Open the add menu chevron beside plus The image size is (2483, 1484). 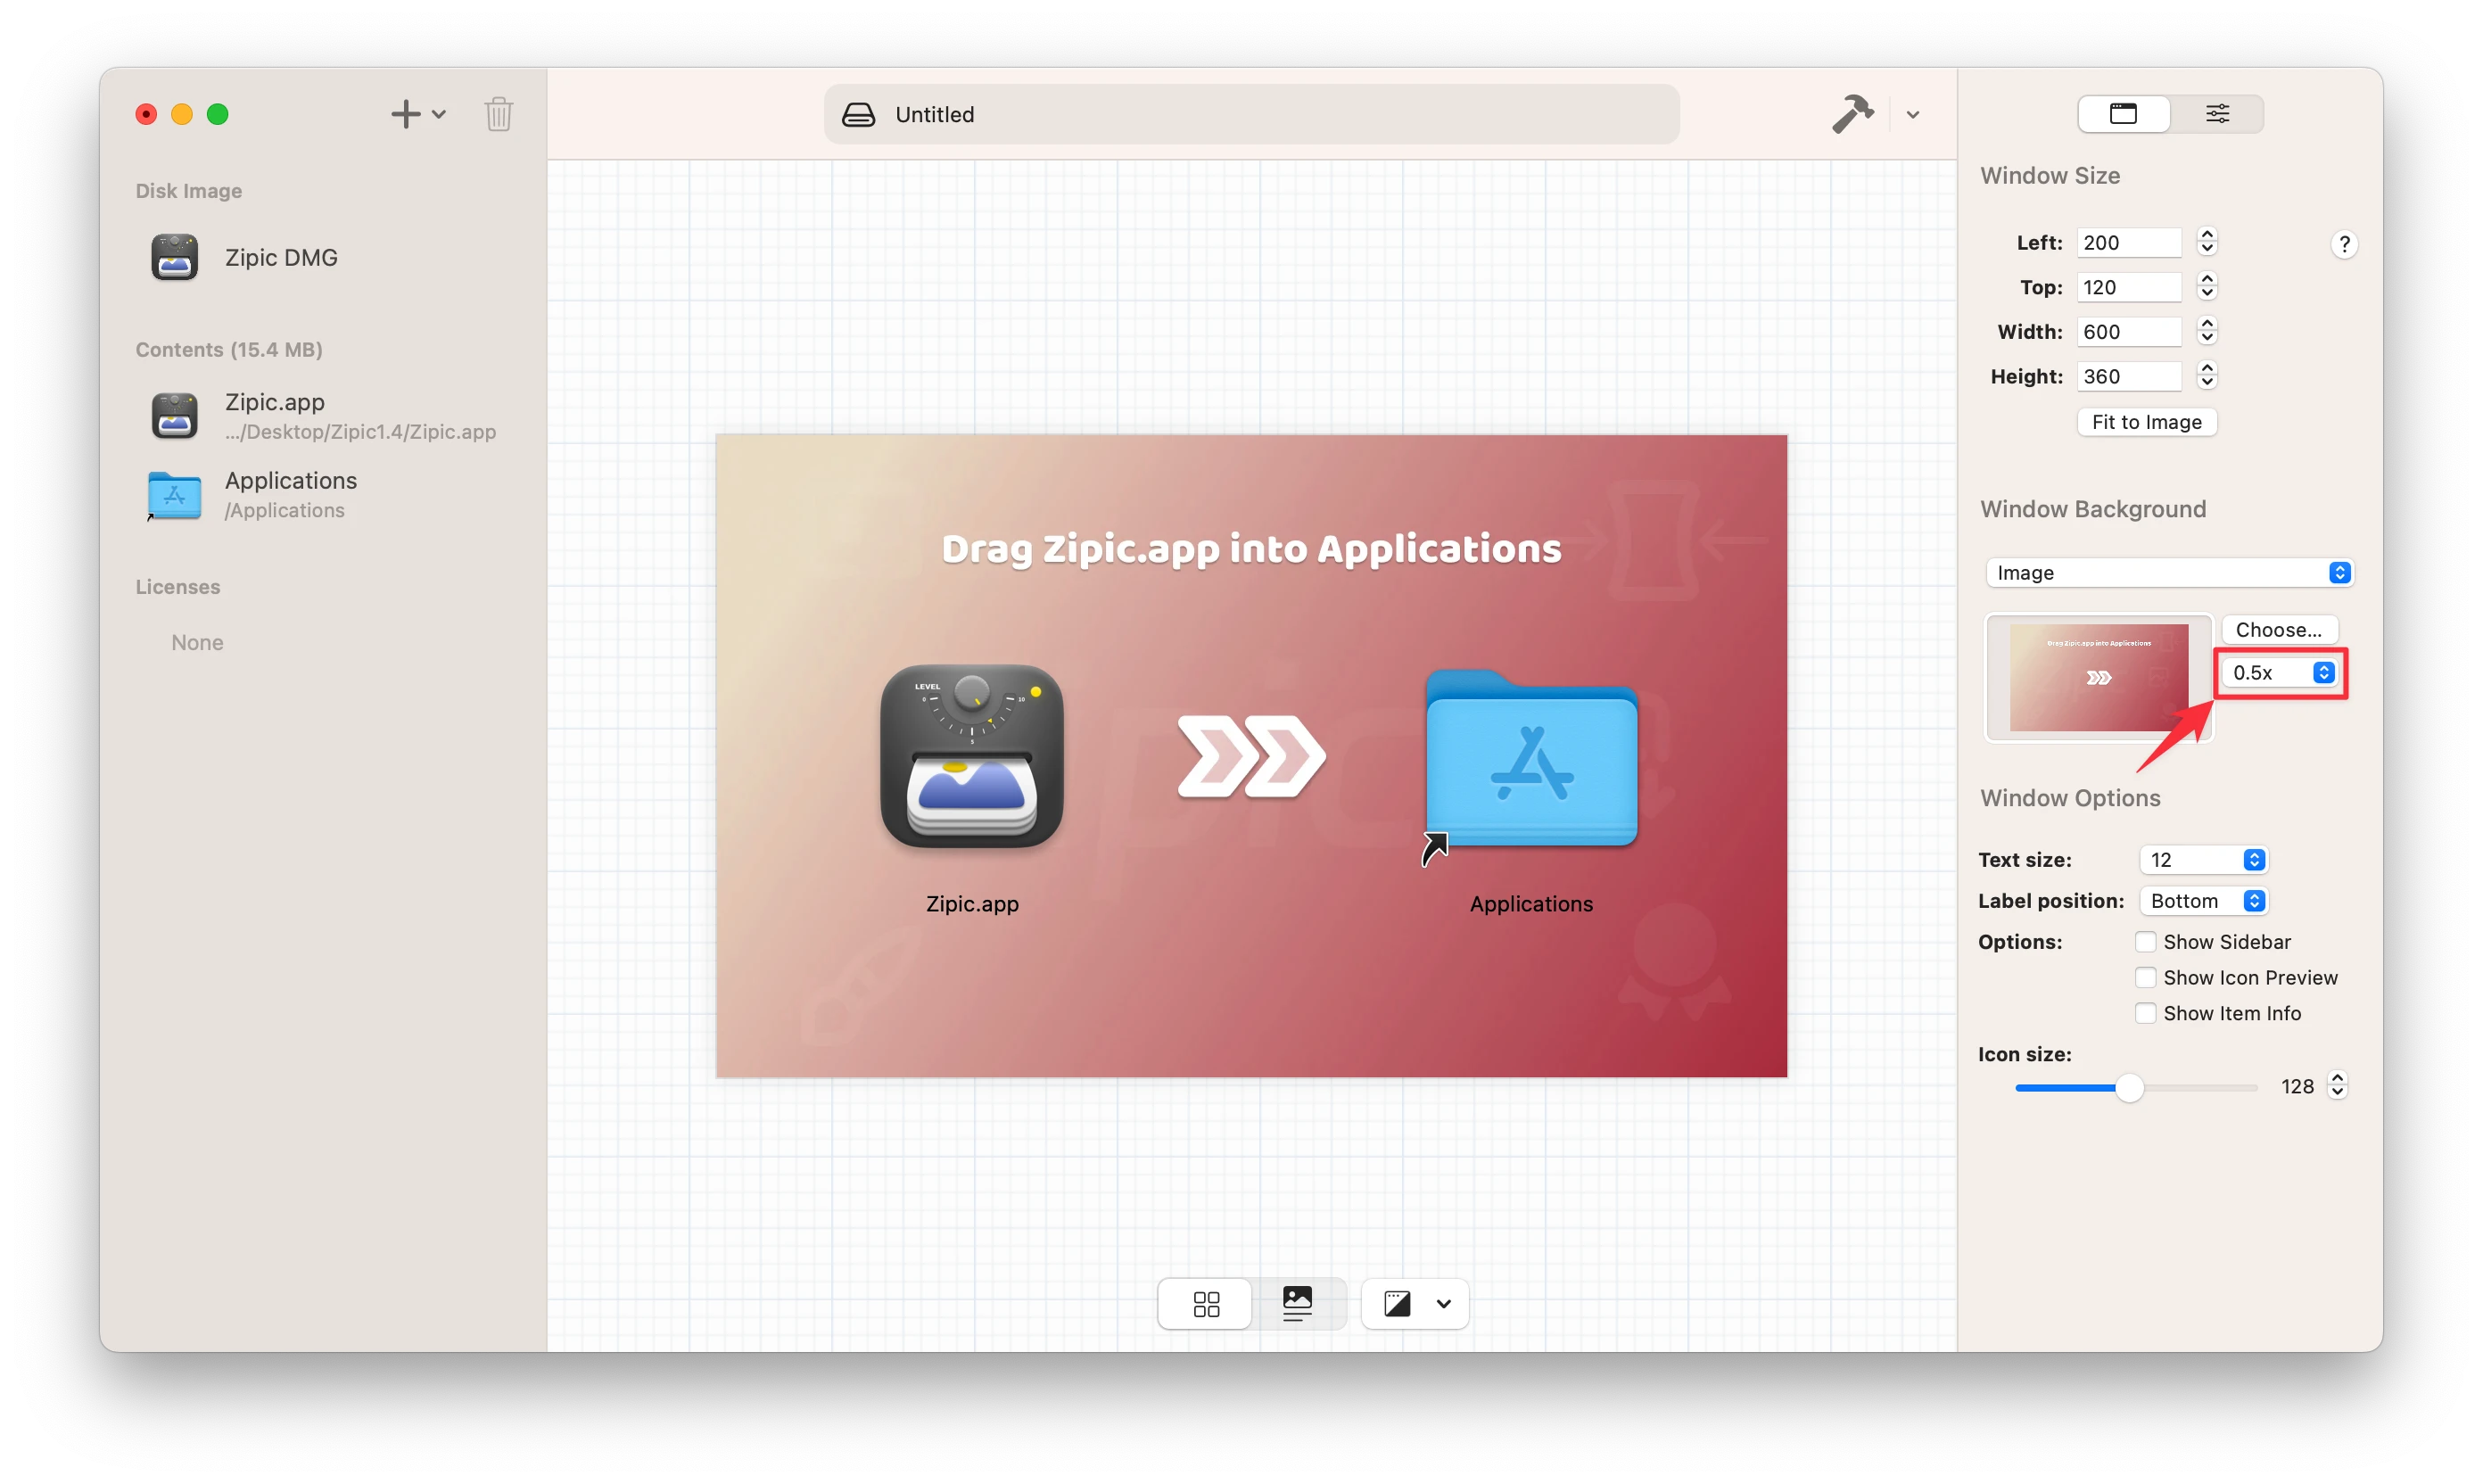pyautogui.click(x=439, y=114)
